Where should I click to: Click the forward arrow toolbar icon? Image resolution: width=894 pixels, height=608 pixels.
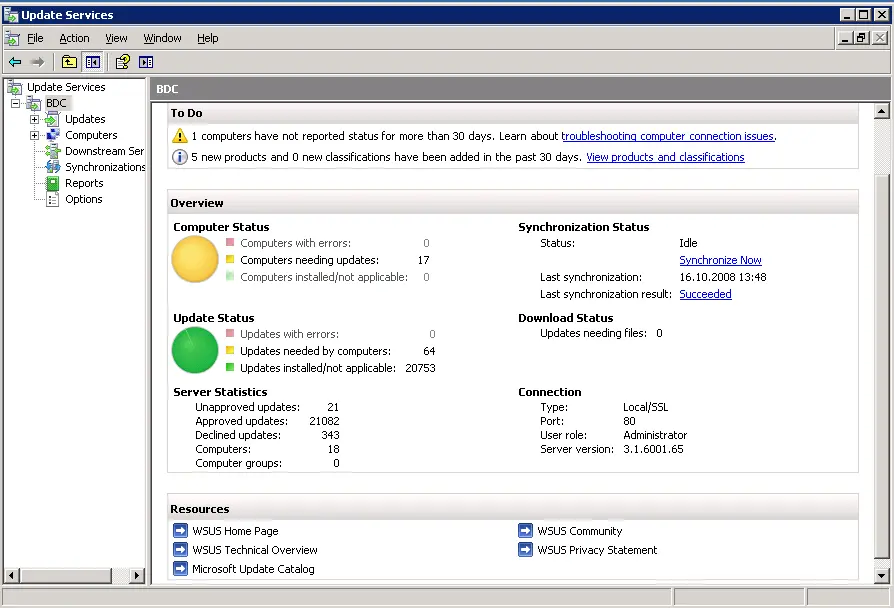pos(38,62)
